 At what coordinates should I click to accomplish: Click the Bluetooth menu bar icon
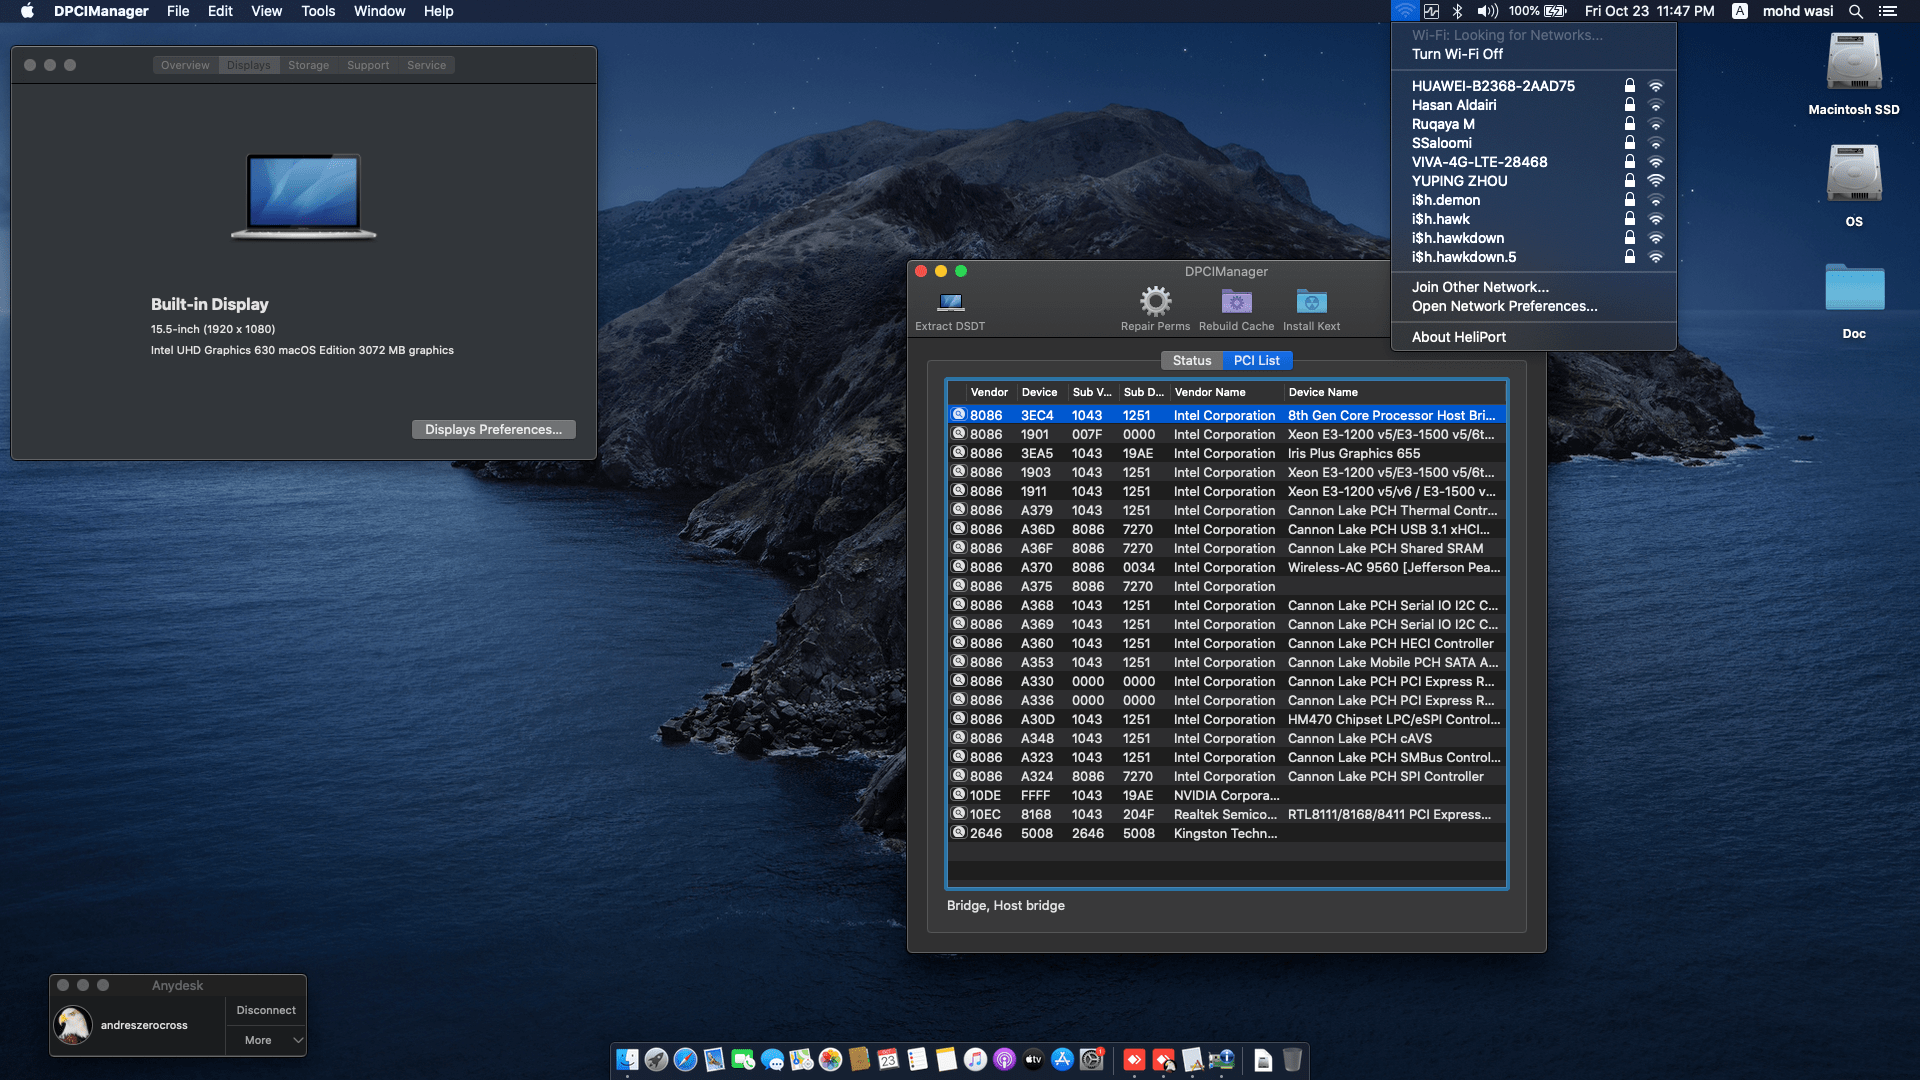tap(1457, 11)
